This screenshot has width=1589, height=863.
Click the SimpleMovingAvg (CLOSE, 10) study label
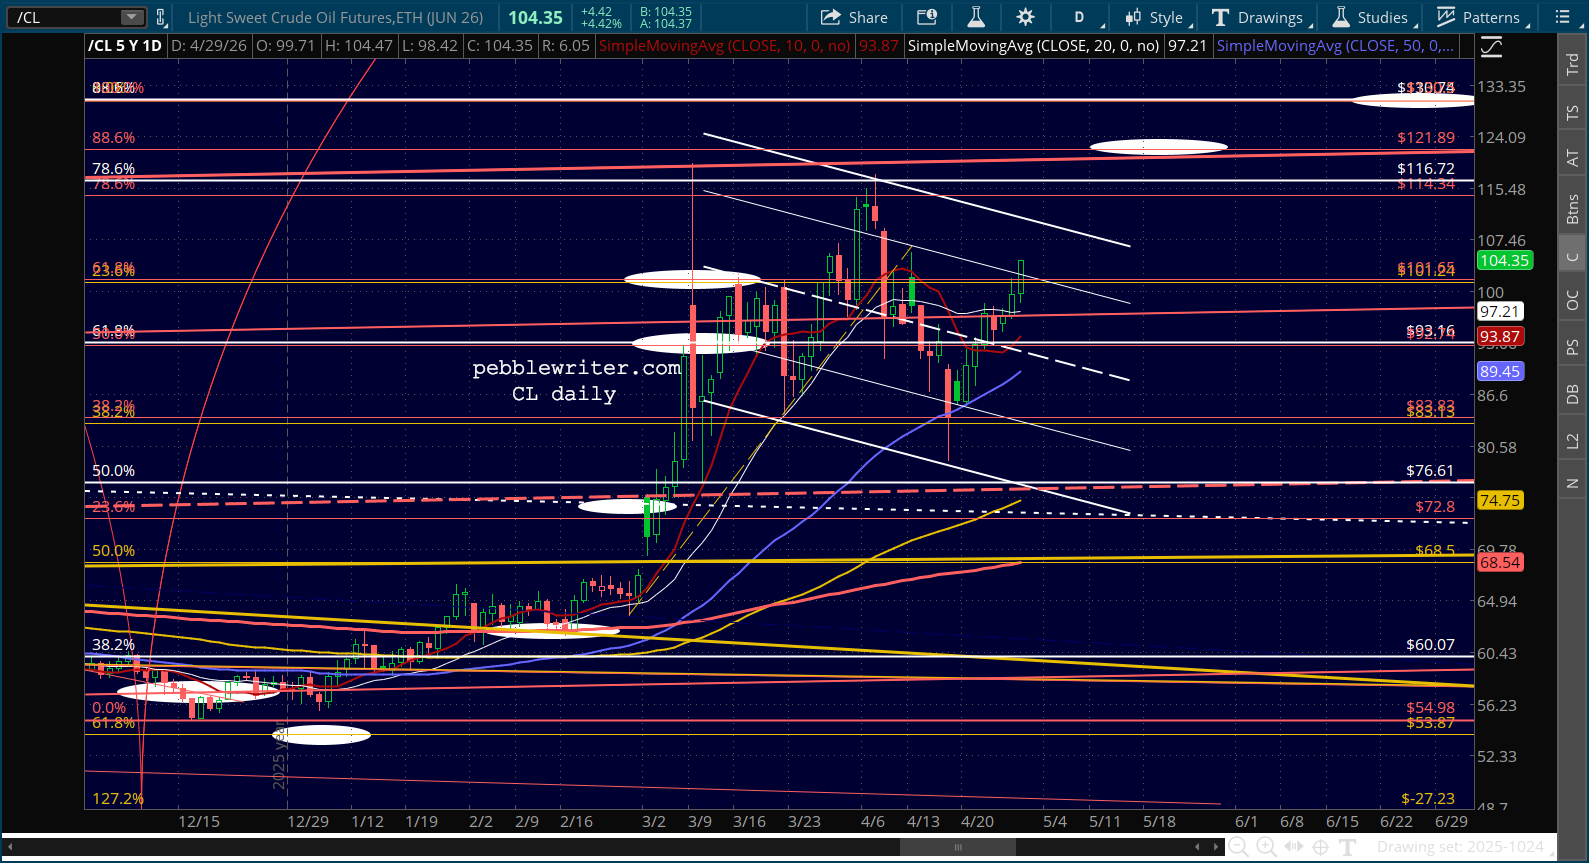point(725,46)
